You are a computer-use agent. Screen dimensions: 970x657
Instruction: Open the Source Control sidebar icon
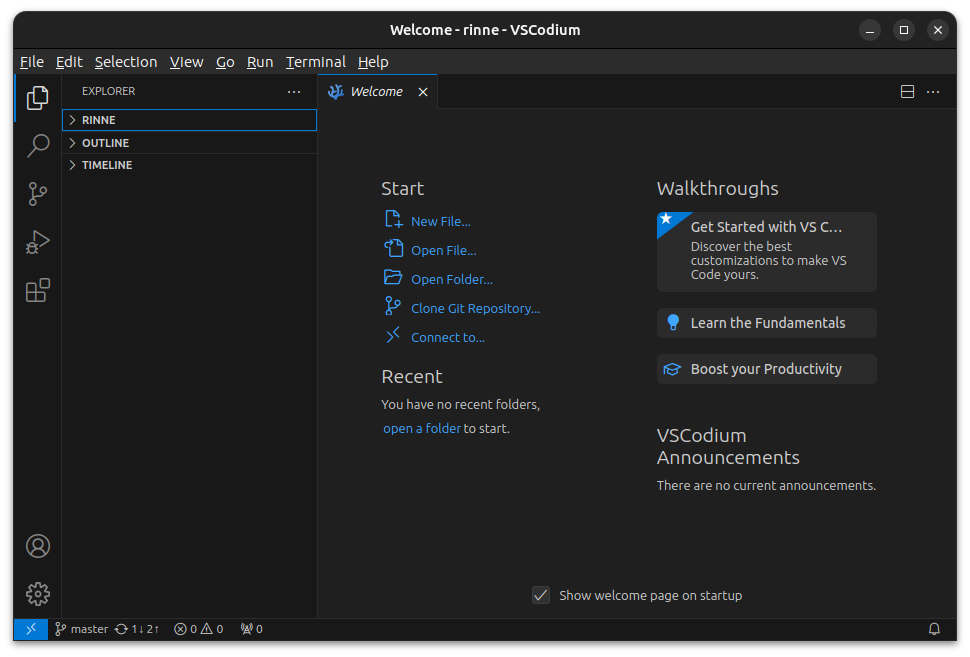tap(37, 194)
